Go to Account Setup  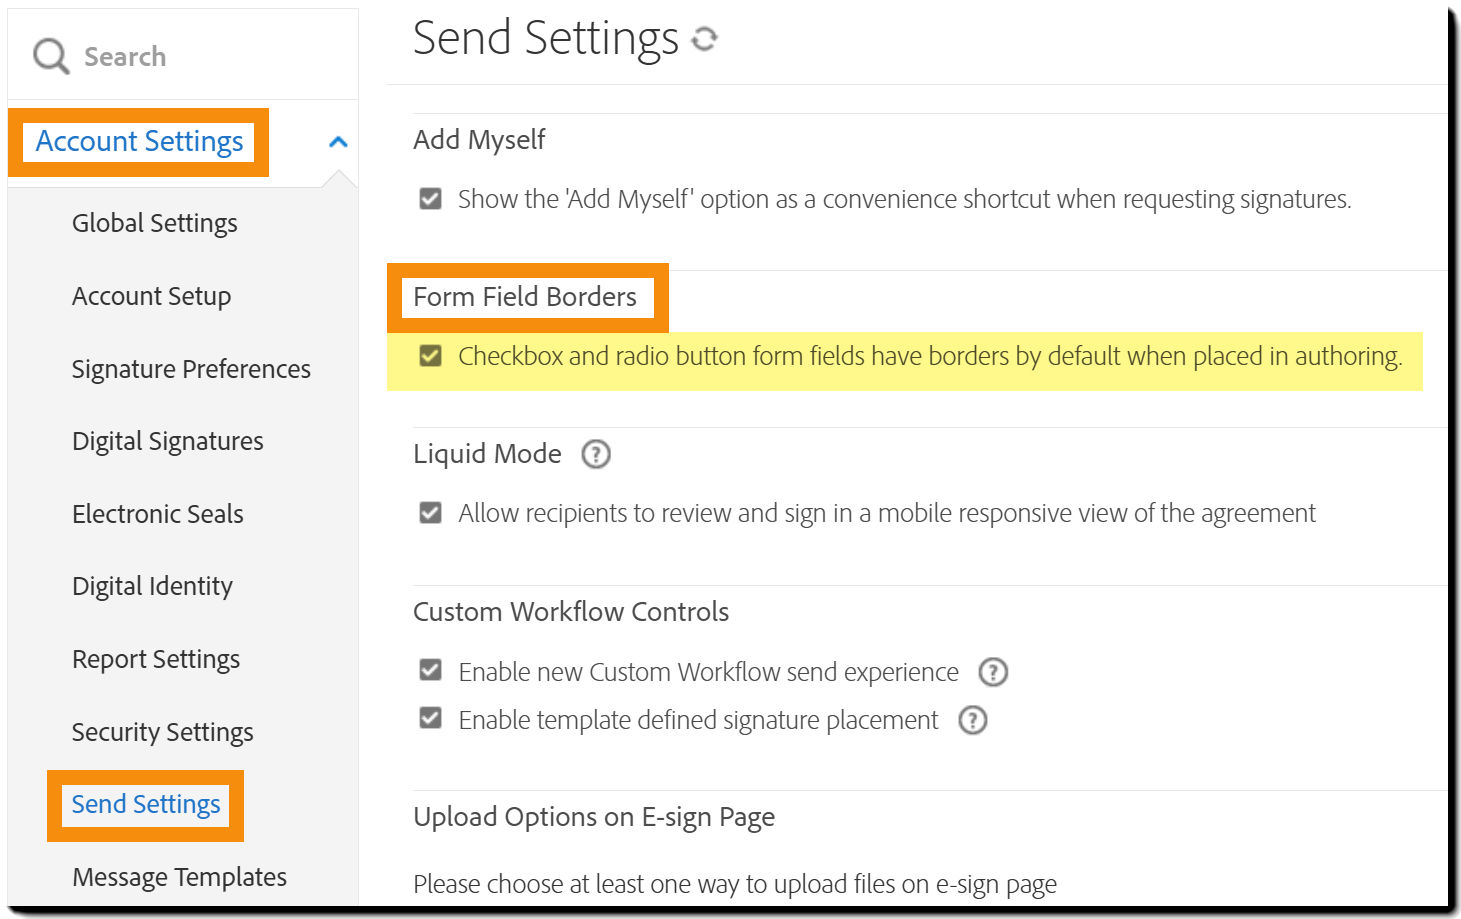[x=151, y=296]
